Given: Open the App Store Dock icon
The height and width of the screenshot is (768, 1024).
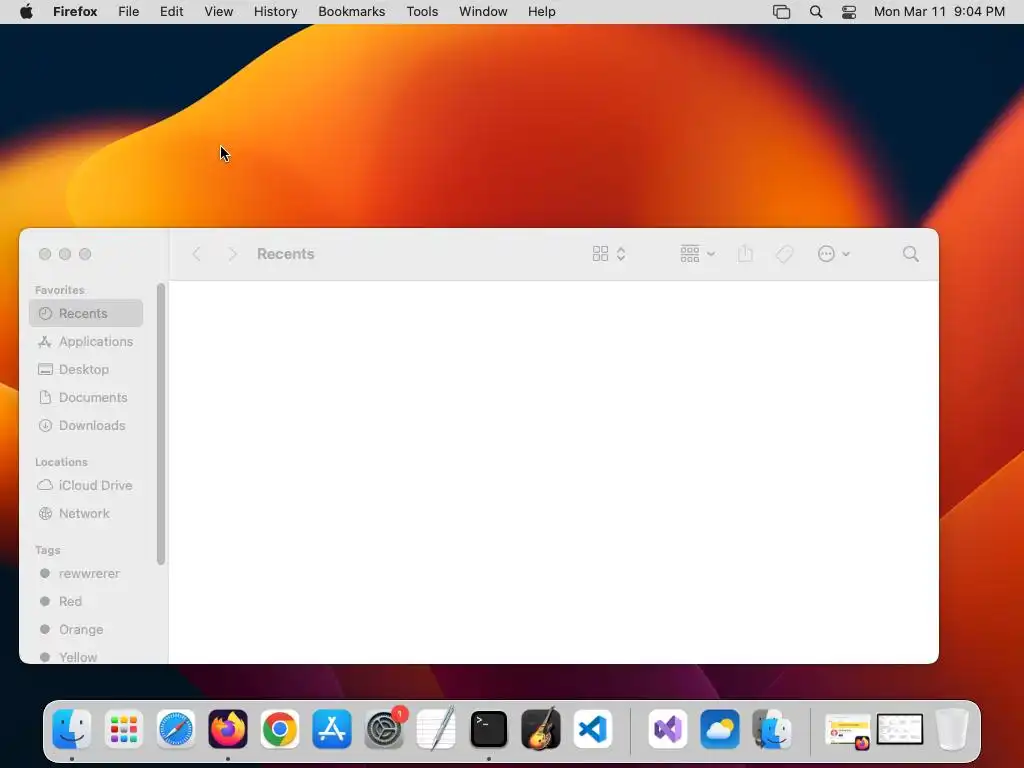Looking at the screenshot, I should [x=332, y=729].
